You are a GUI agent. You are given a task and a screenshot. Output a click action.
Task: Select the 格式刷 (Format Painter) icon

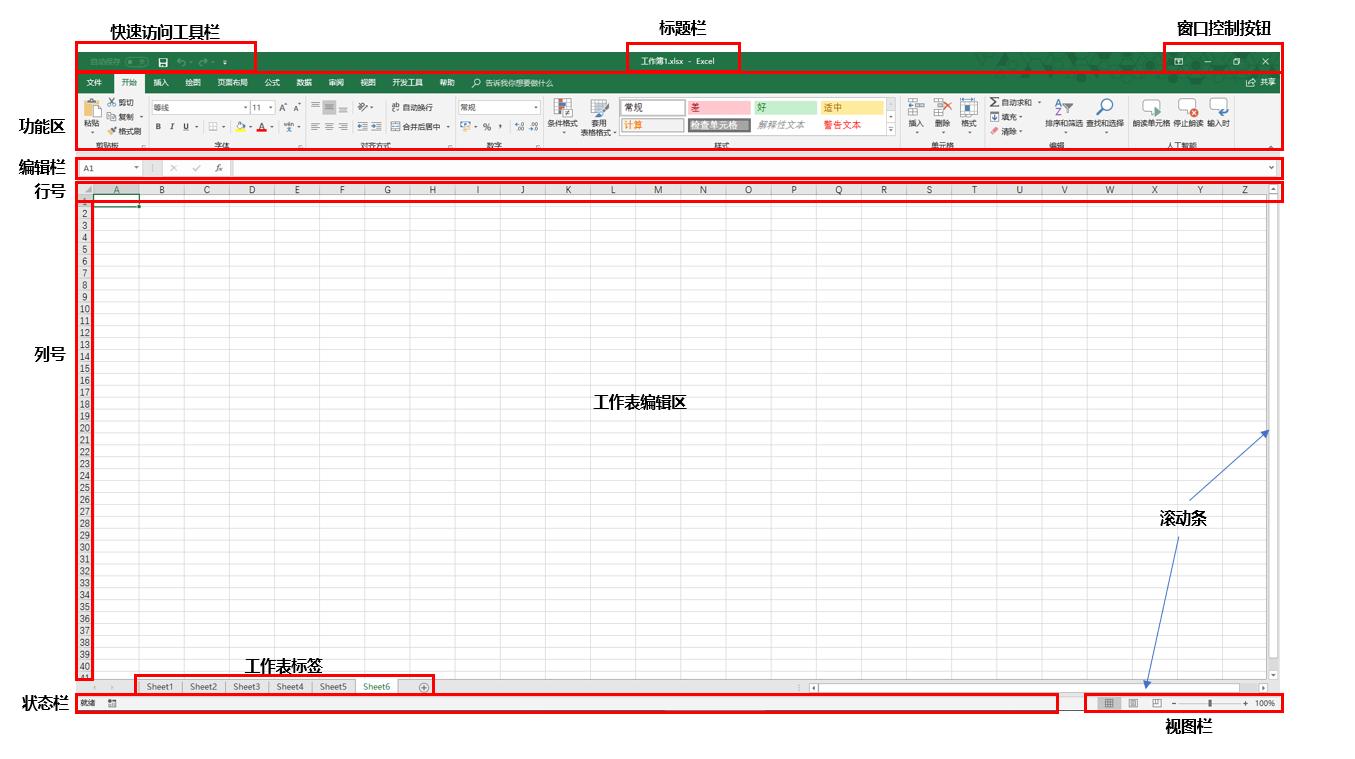tap(113, 128)
